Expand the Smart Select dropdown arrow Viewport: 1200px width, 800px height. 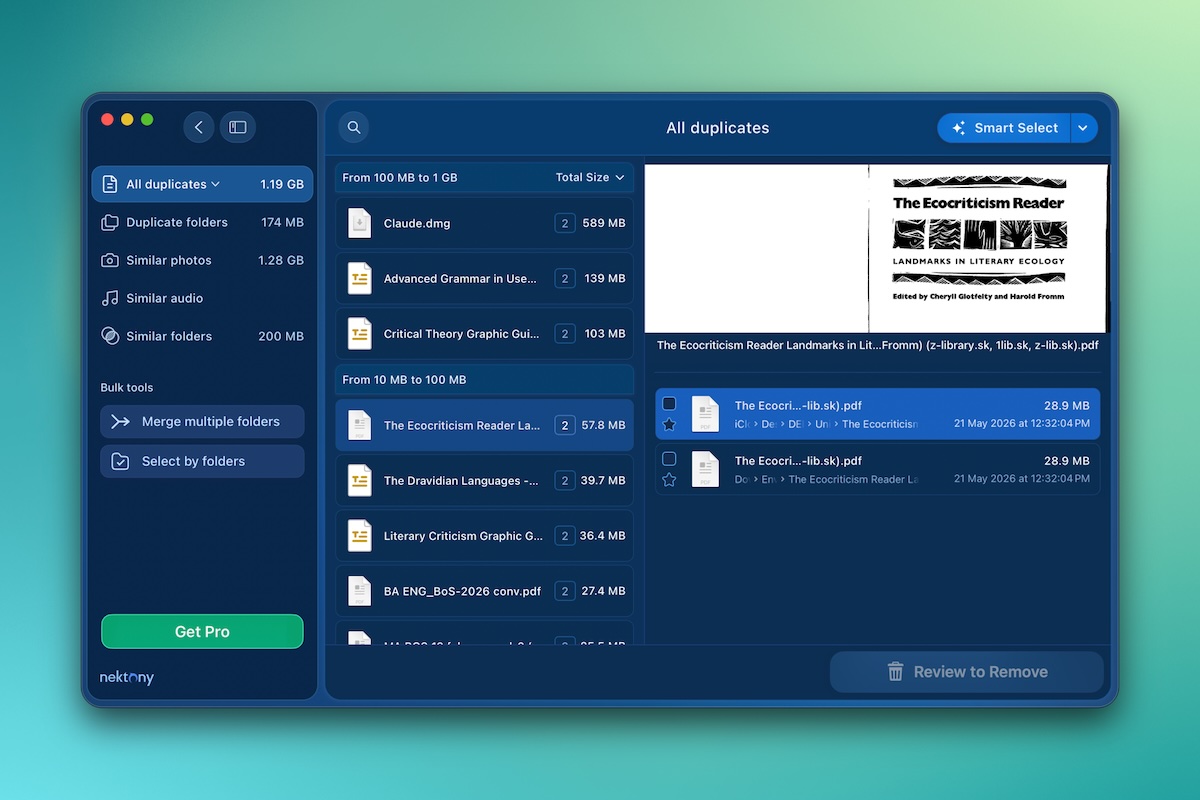(1084, 128)
